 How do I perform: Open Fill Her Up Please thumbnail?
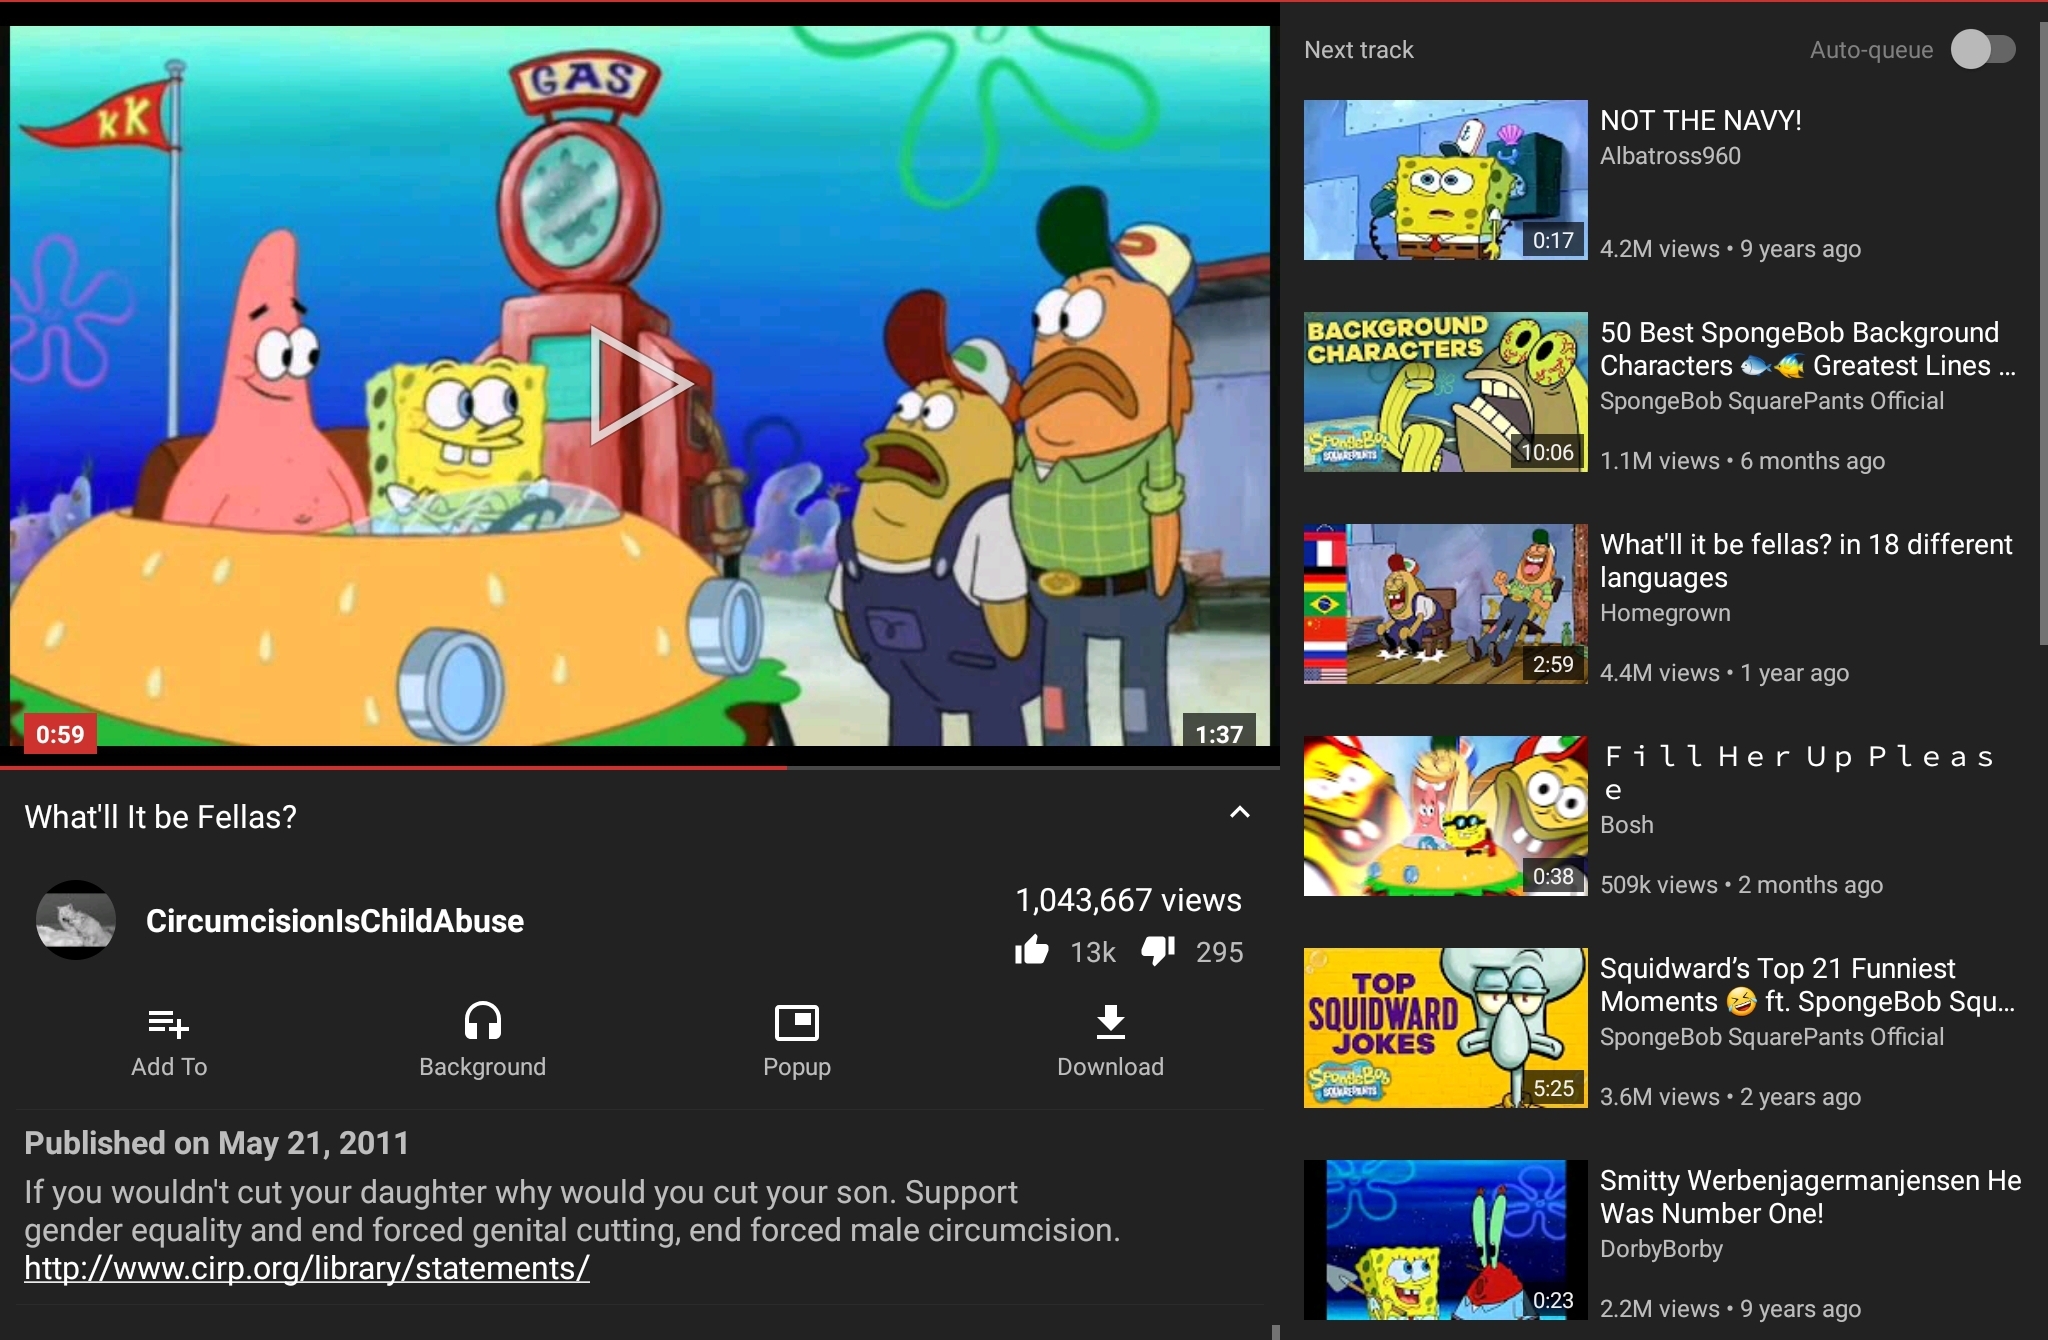(1445, 816)
